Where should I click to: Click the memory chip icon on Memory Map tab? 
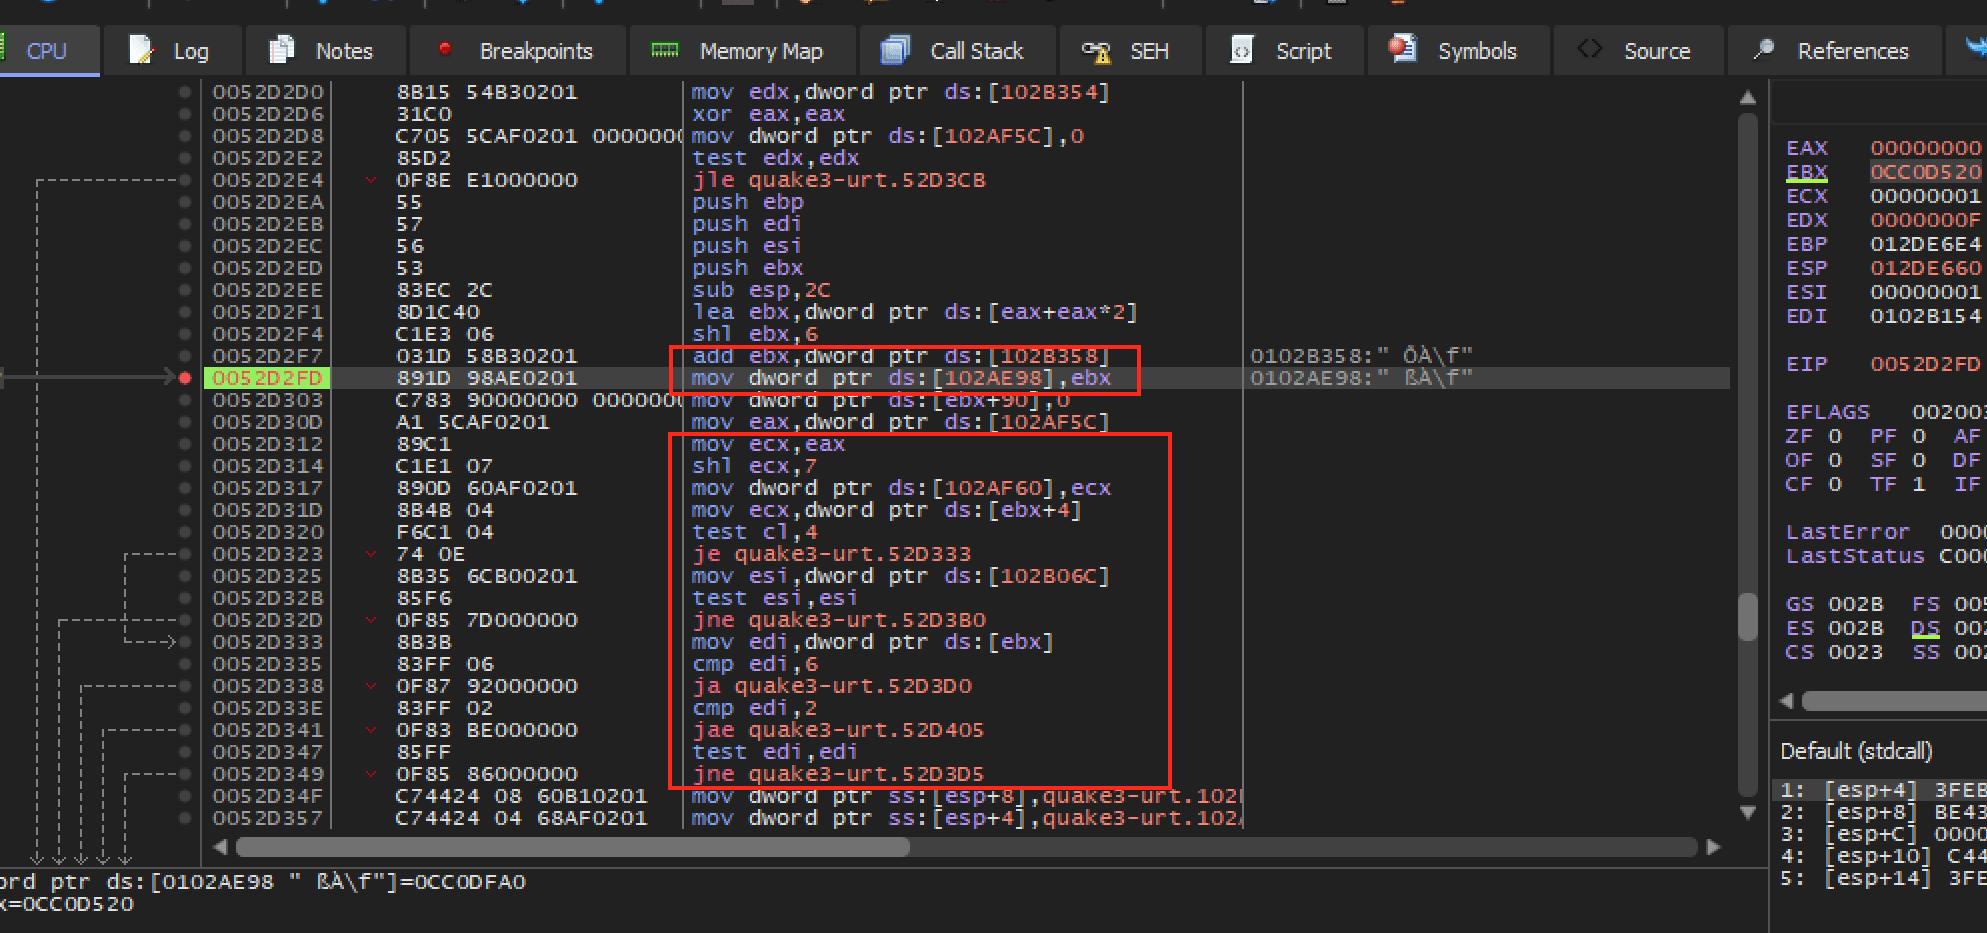[664, 50]
